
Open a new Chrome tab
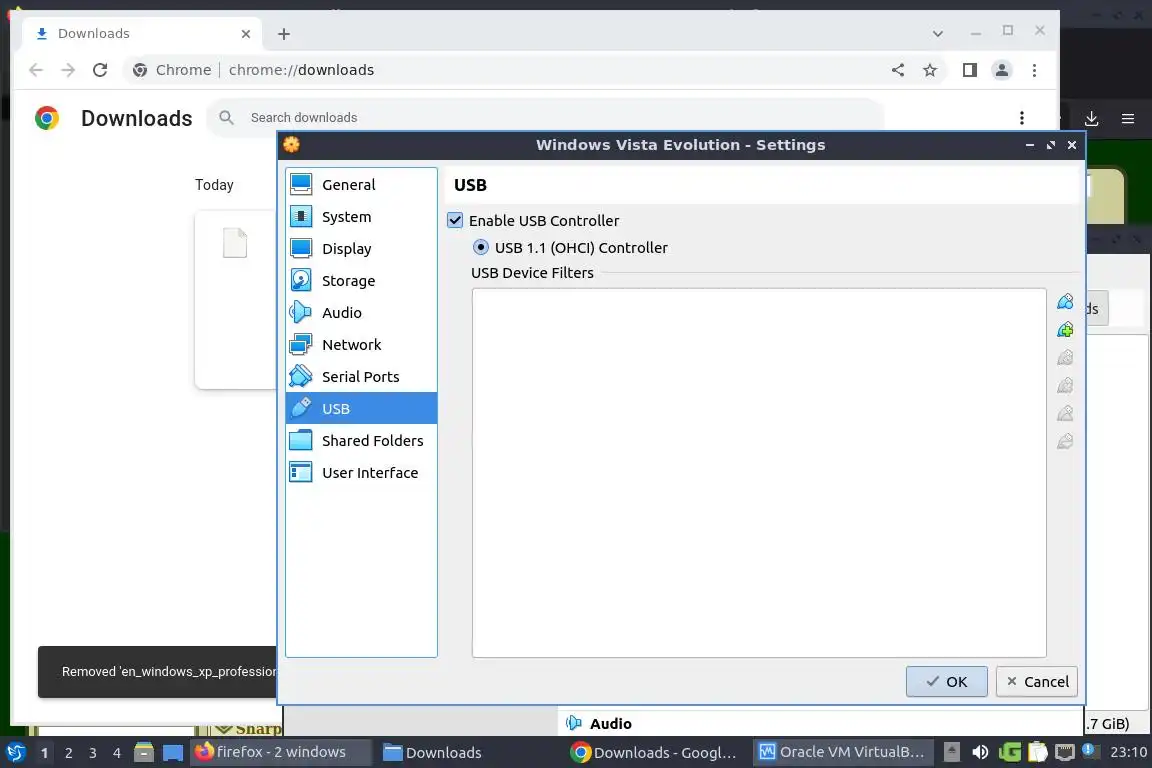tap(284, 34)
